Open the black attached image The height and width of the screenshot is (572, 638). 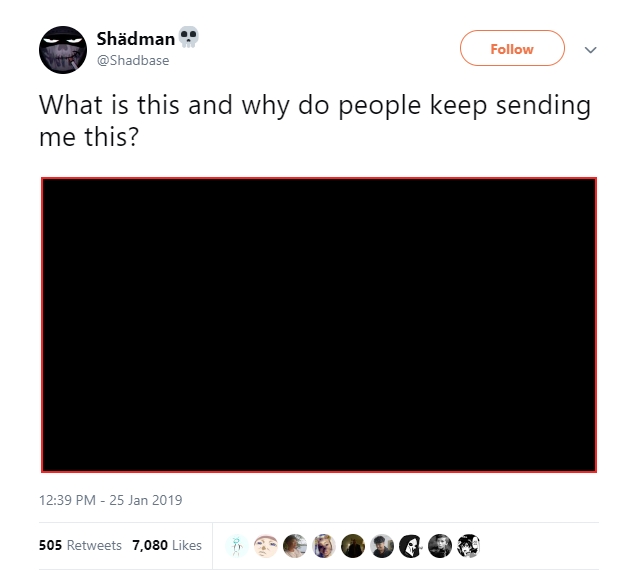319,325
